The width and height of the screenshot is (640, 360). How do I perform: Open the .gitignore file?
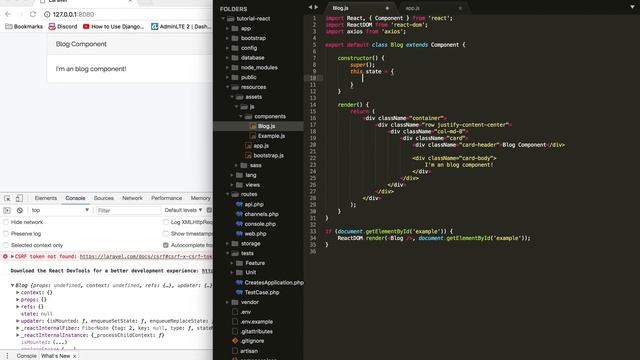[x=252, y=341]
